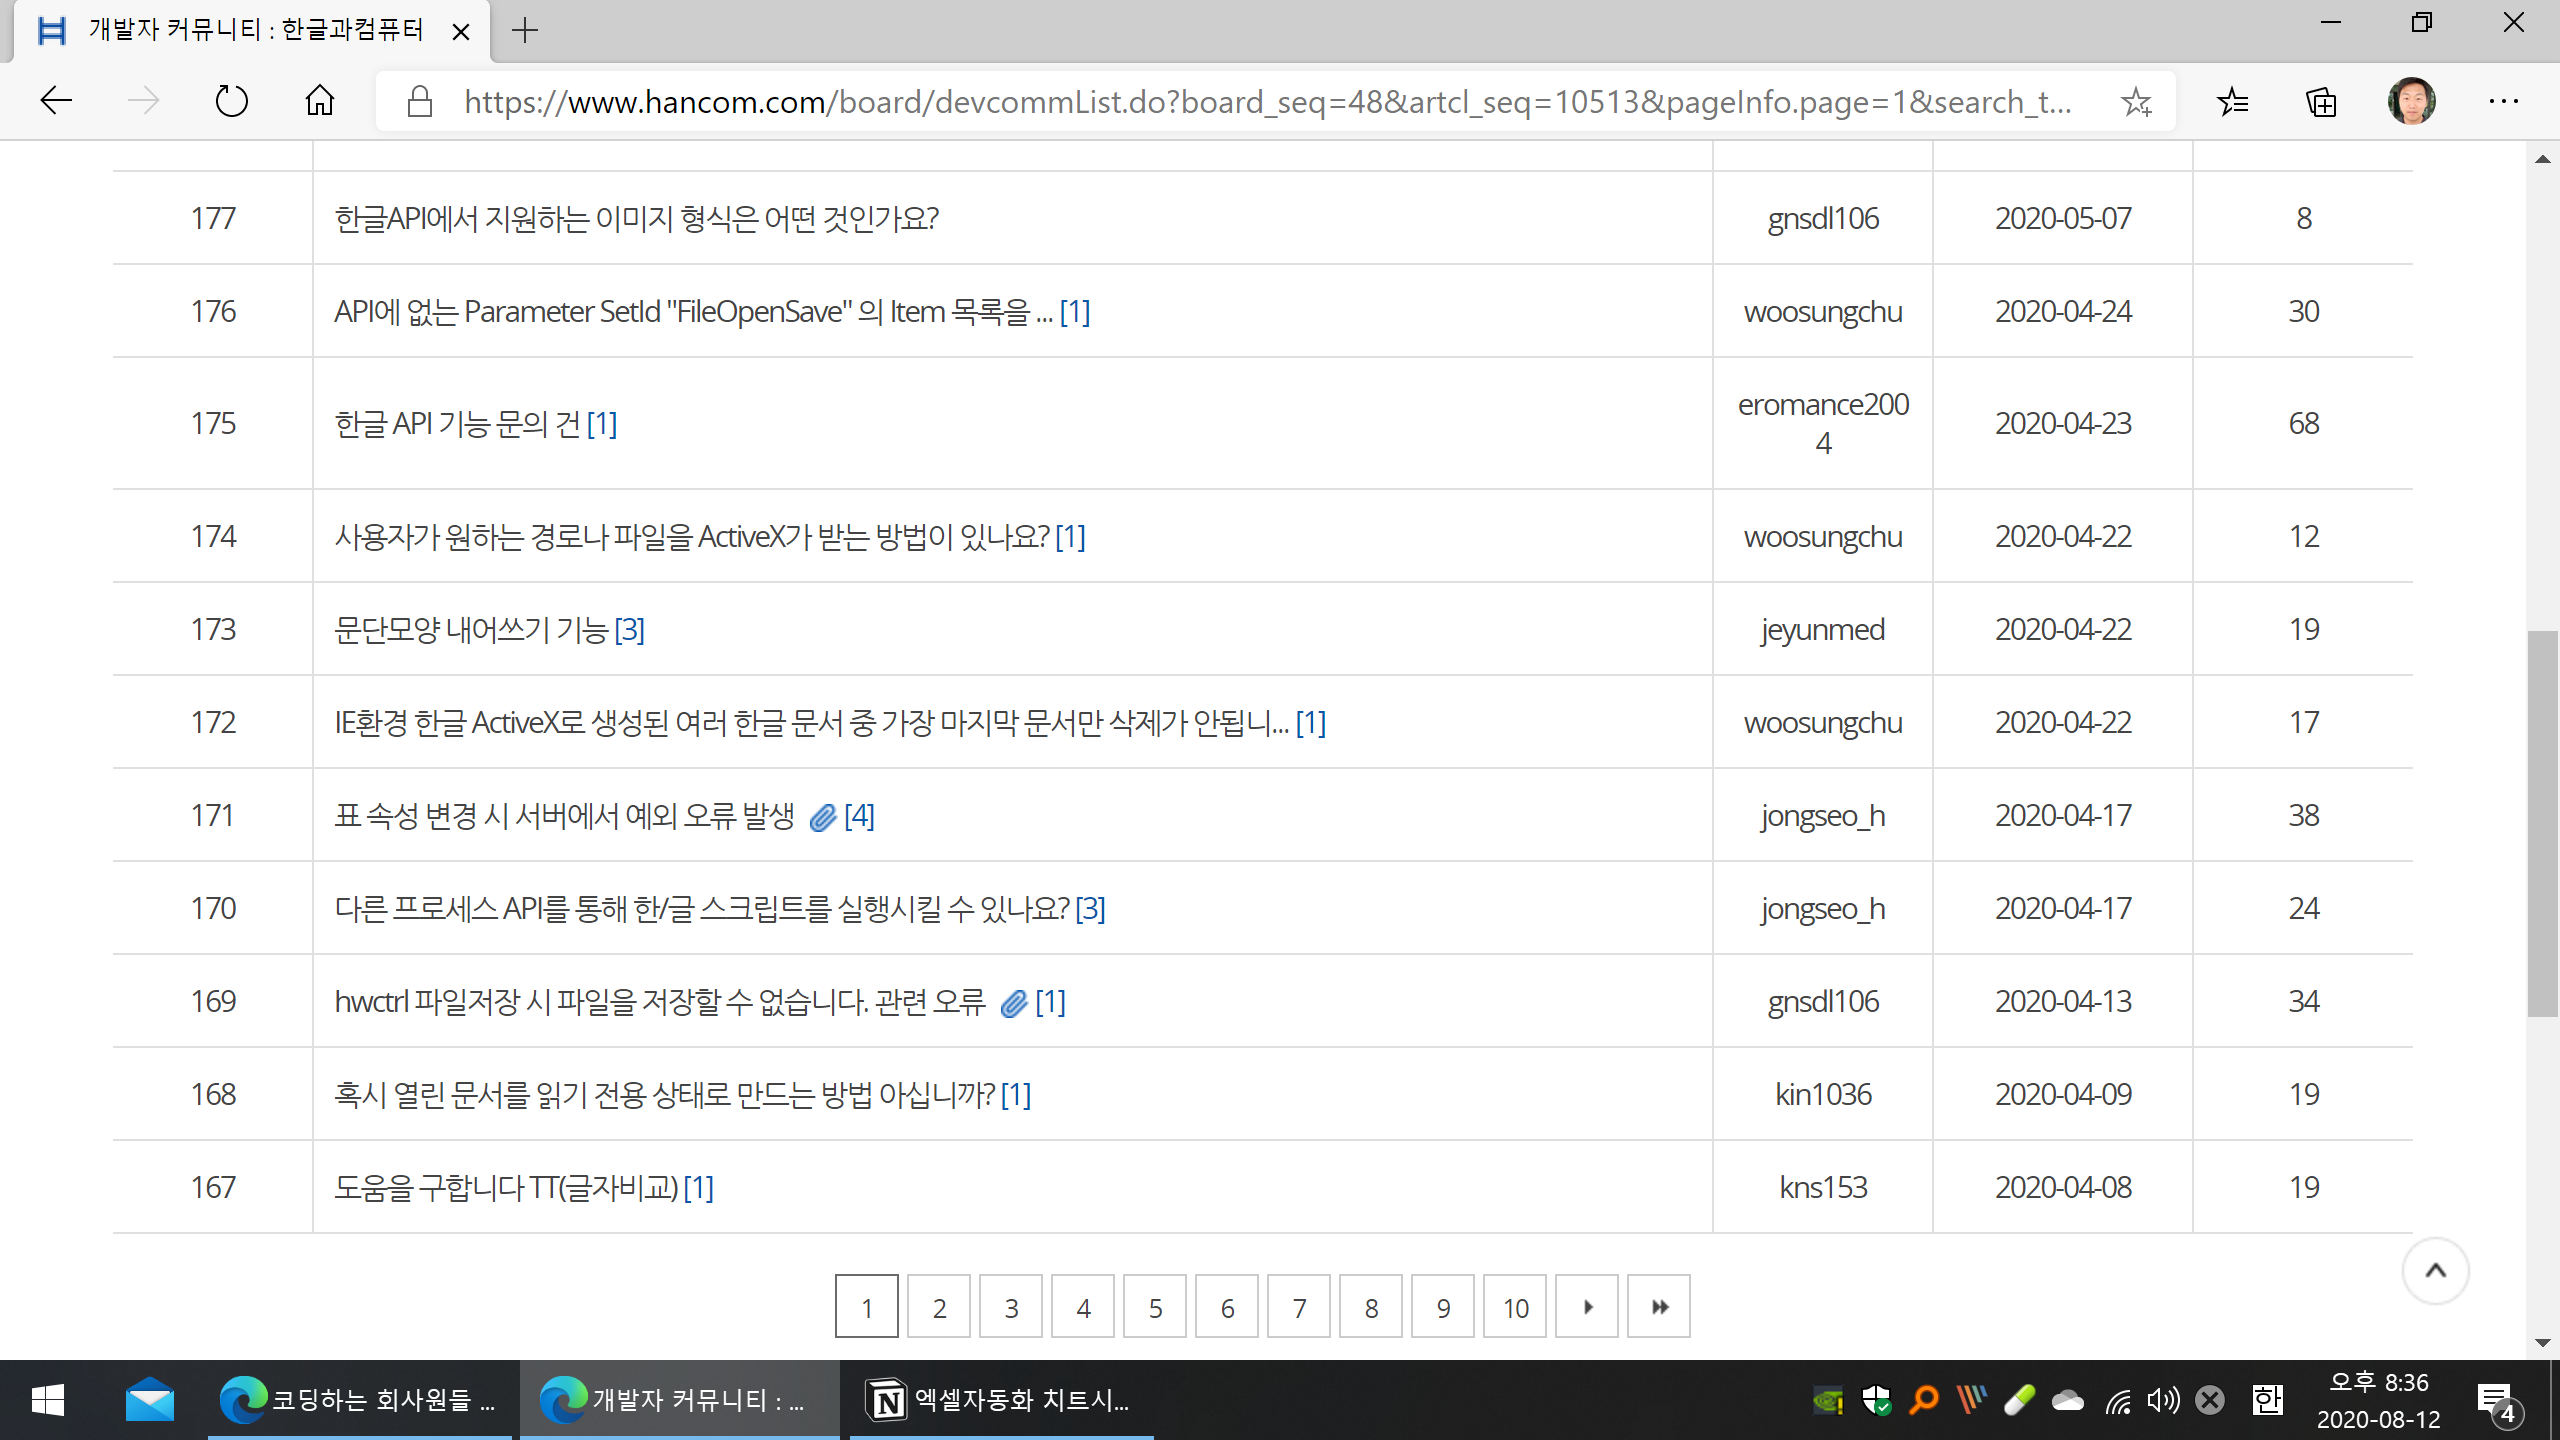This screenshot has width=2560, height=1440.
Task: Open browser settings ellipsis menu
Action: point(2503,101)
